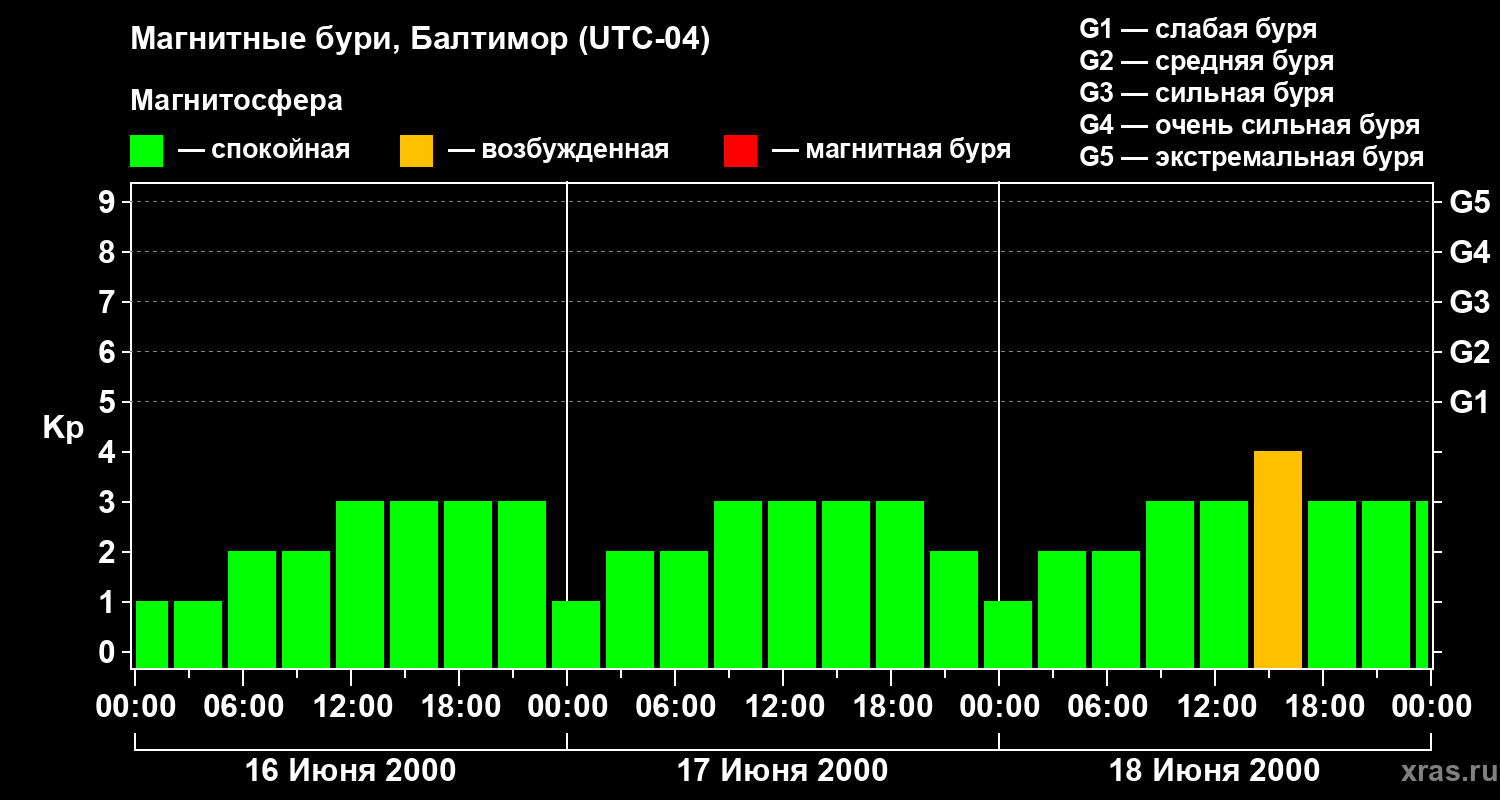The image size is (1500, 800).
Task: Click the 'Магнитосфера' heading
Action: tap(236, 101)
